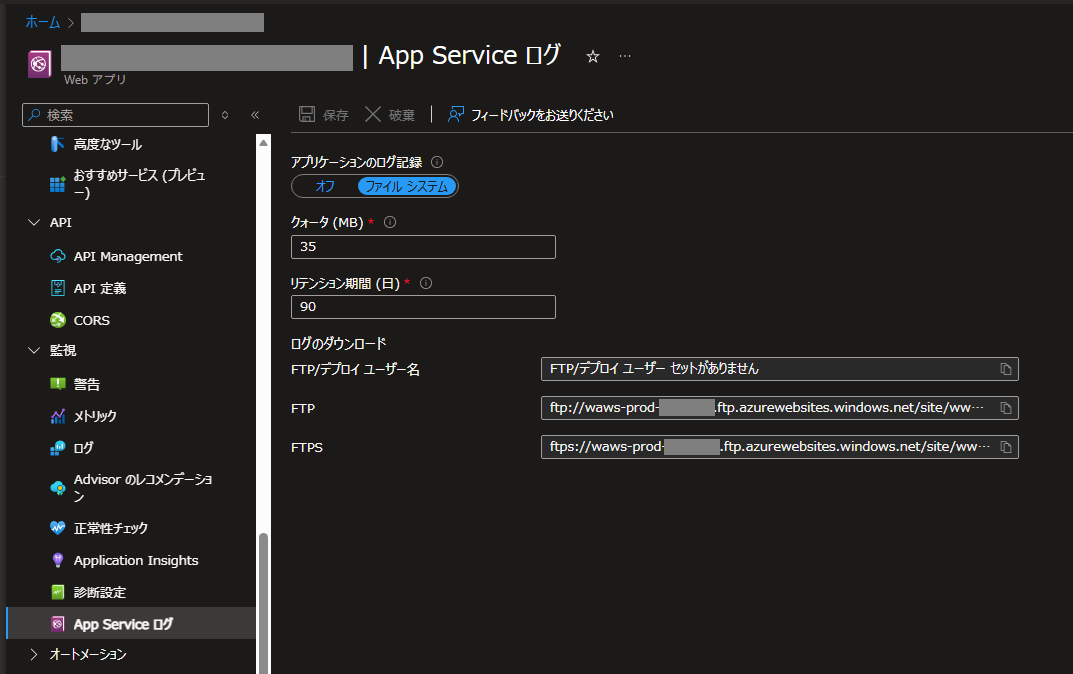Click the feedback person icon

point(456,114)
